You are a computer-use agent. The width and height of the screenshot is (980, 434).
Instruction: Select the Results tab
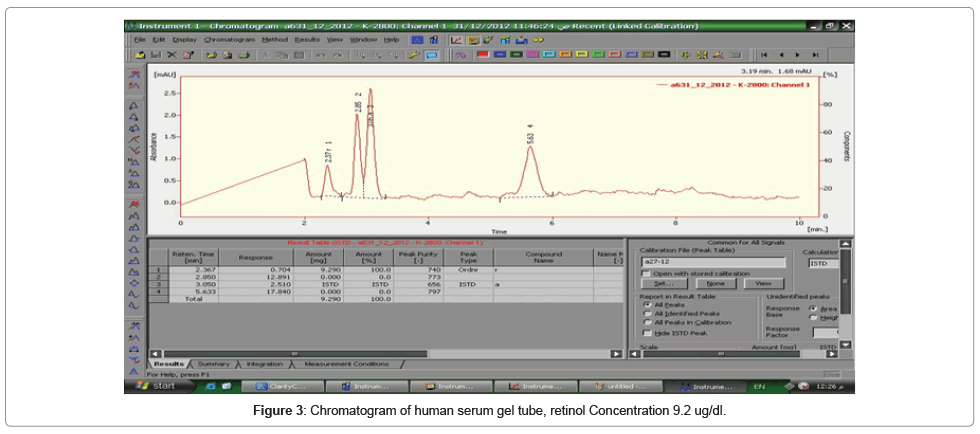coord(167,363)
